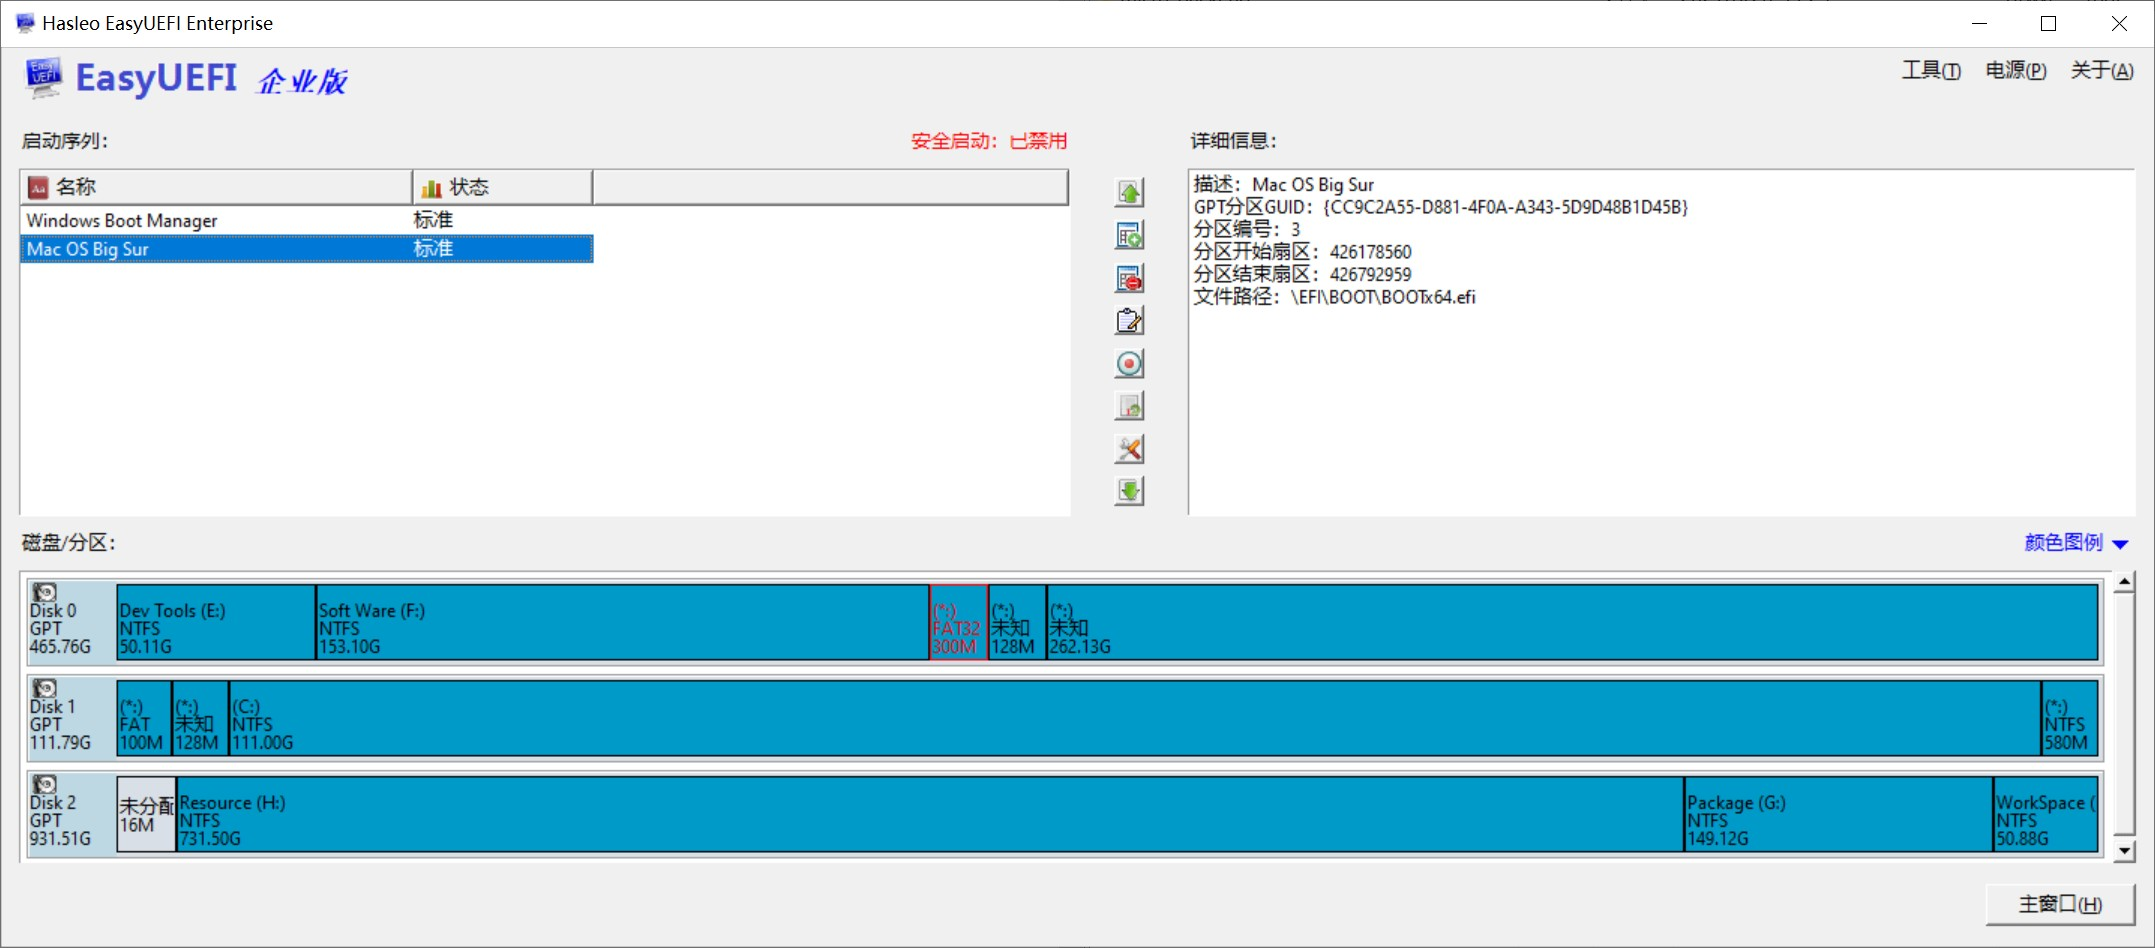2155x948 pixels.
Task: Select Windows Boot Manager entry
Action: click(x=306, y=220)
